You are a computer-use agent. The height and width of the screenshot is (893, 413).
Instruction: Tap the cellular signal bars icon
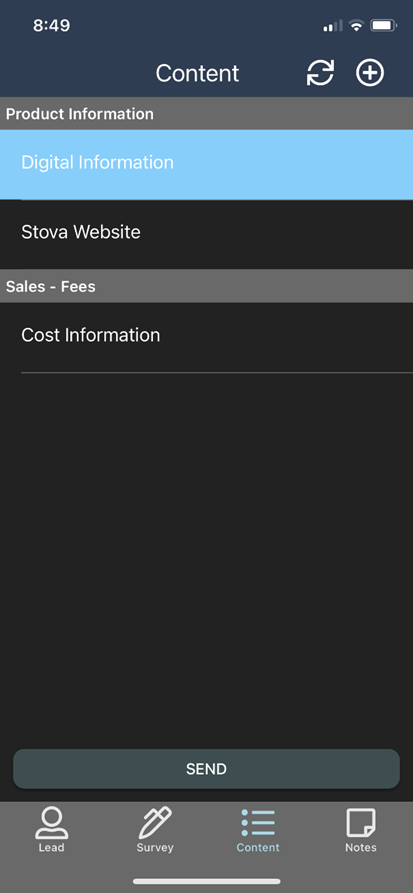[x=333, y=26]
